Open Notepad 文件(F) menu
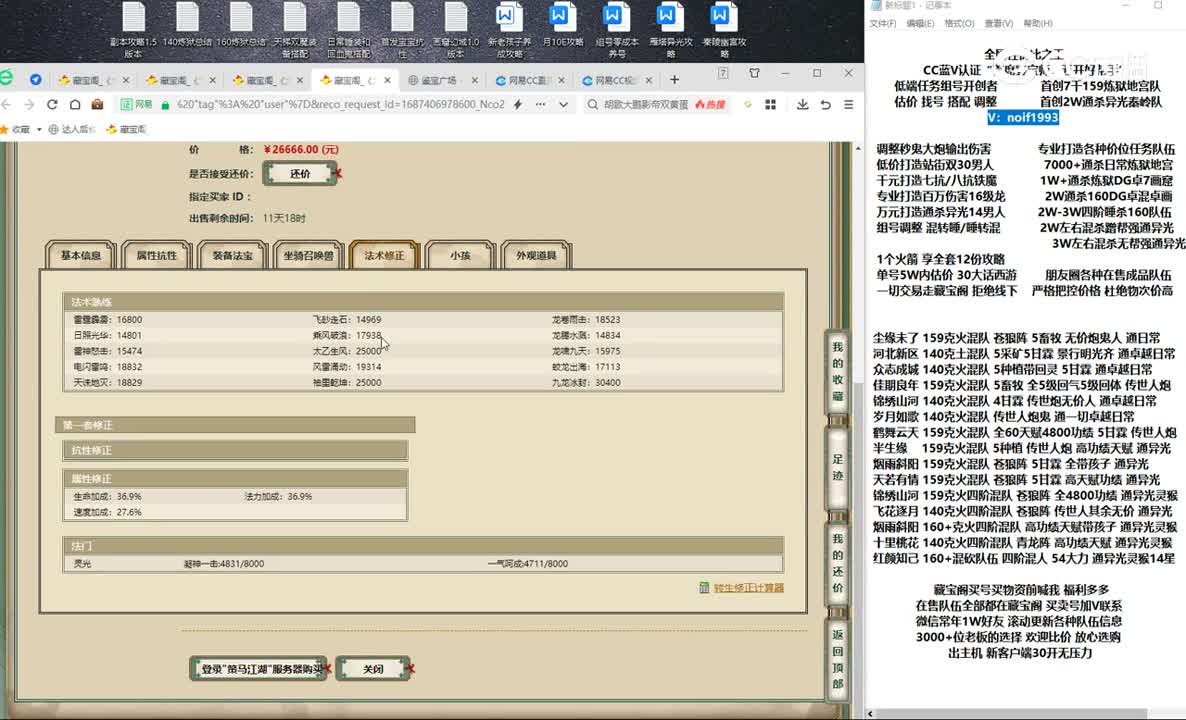This screenshot has height=720, width=1186. tap(883, 23)
